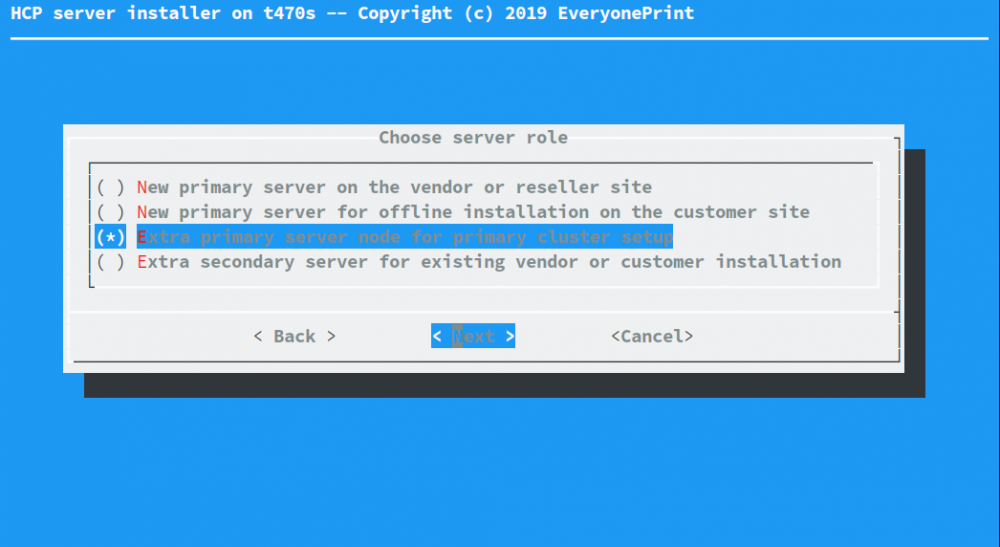This screenshot has height=547, width=1000.
Task: Click the left angle bracket of Back
Action: [258, 336]
